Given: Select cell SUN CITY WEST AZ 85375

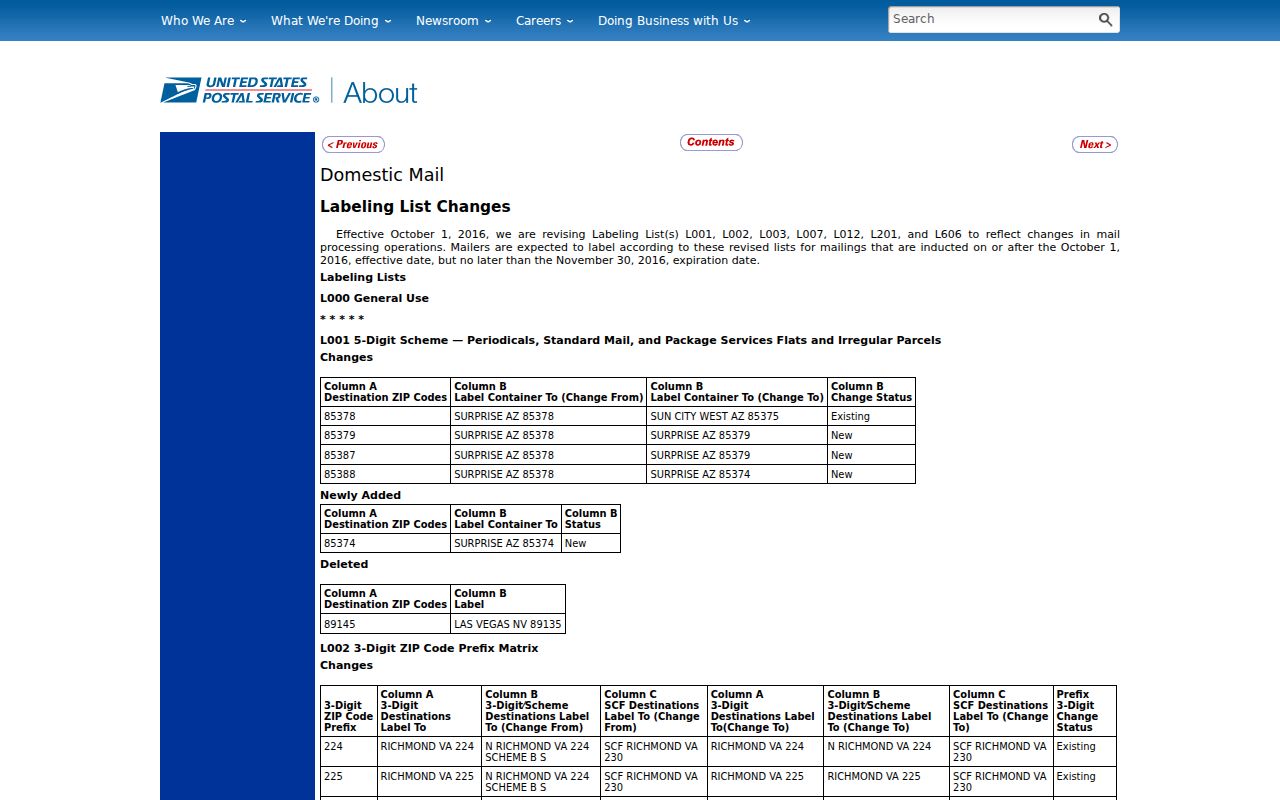Looking at the screenshot, I should (737, 416).
